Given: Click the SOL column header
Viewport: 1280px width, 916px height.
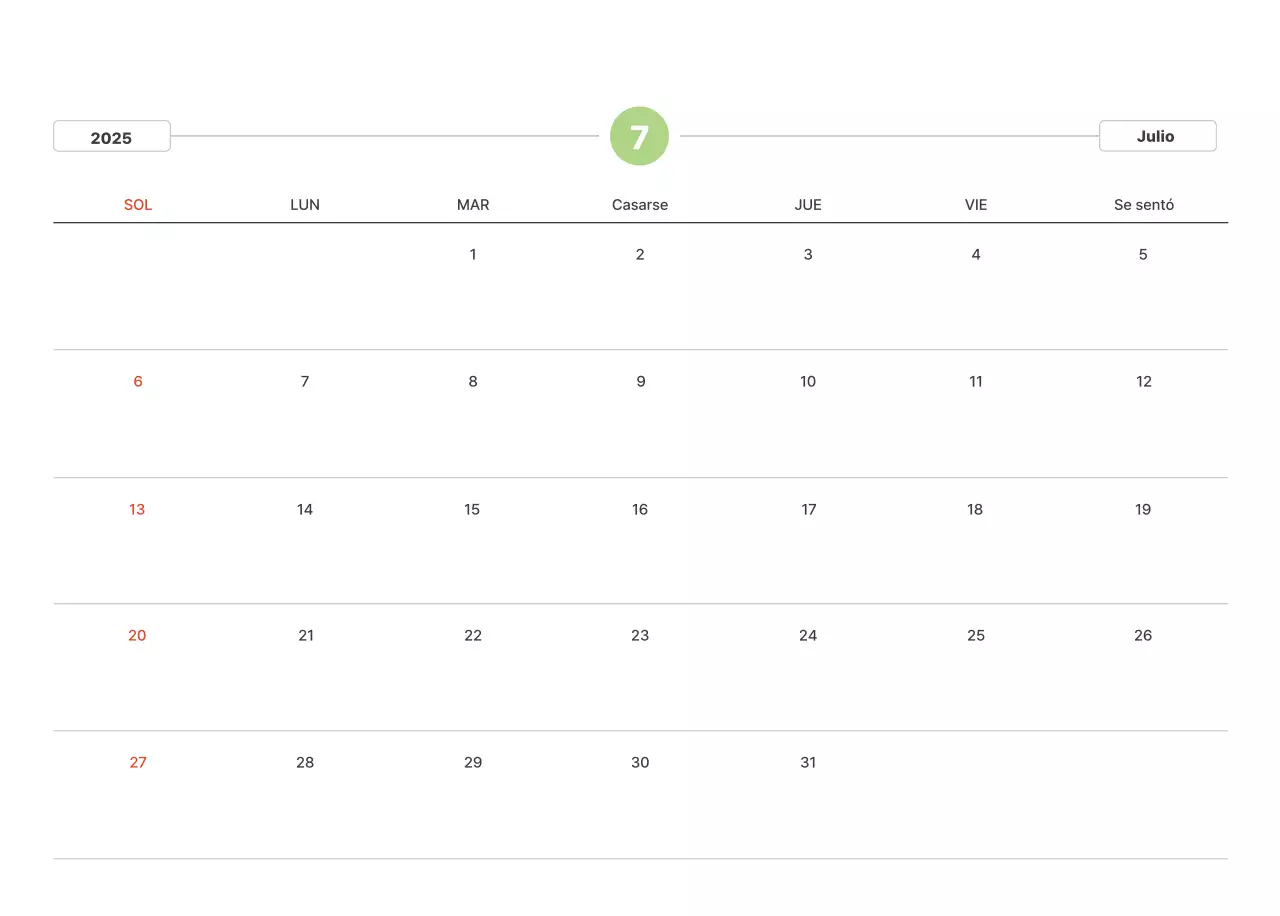Looking at the screenshot, I should click(138, 205).
